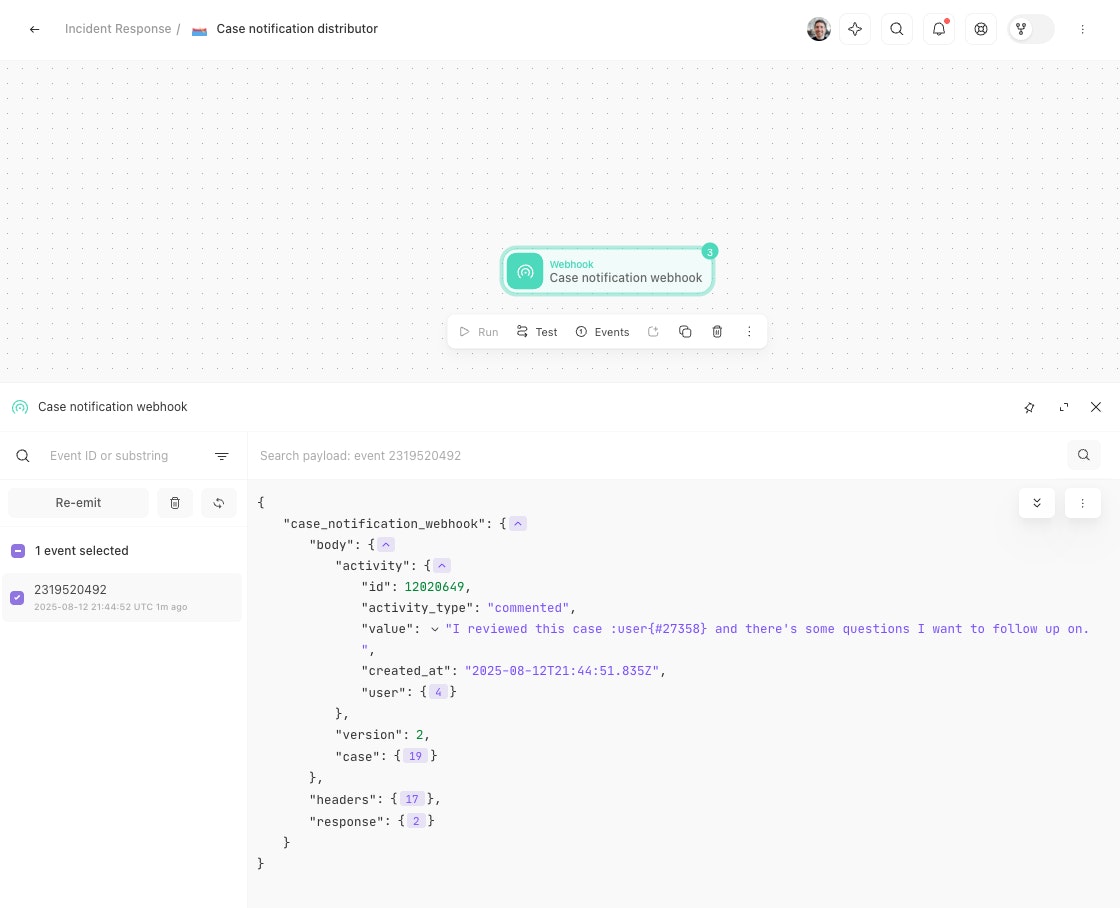Refresh the events list
The height and width of the screenshot is (908, 1120).
coord(219,503)
